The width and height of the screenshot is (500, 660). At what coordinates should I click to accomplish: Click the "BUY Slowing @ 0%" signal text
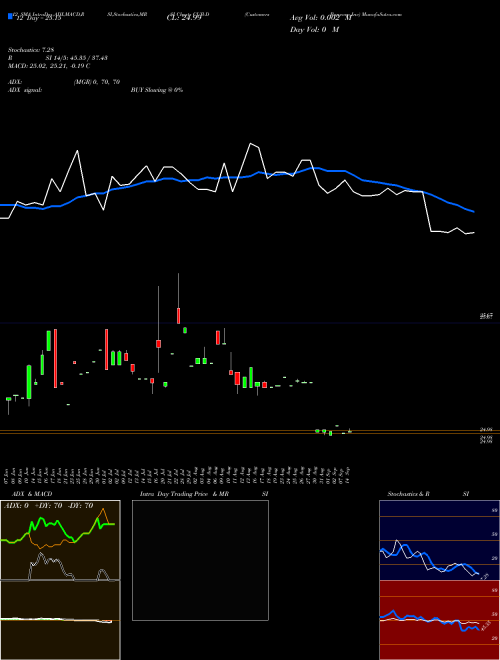pyautogui.click(x=157, y=90)
